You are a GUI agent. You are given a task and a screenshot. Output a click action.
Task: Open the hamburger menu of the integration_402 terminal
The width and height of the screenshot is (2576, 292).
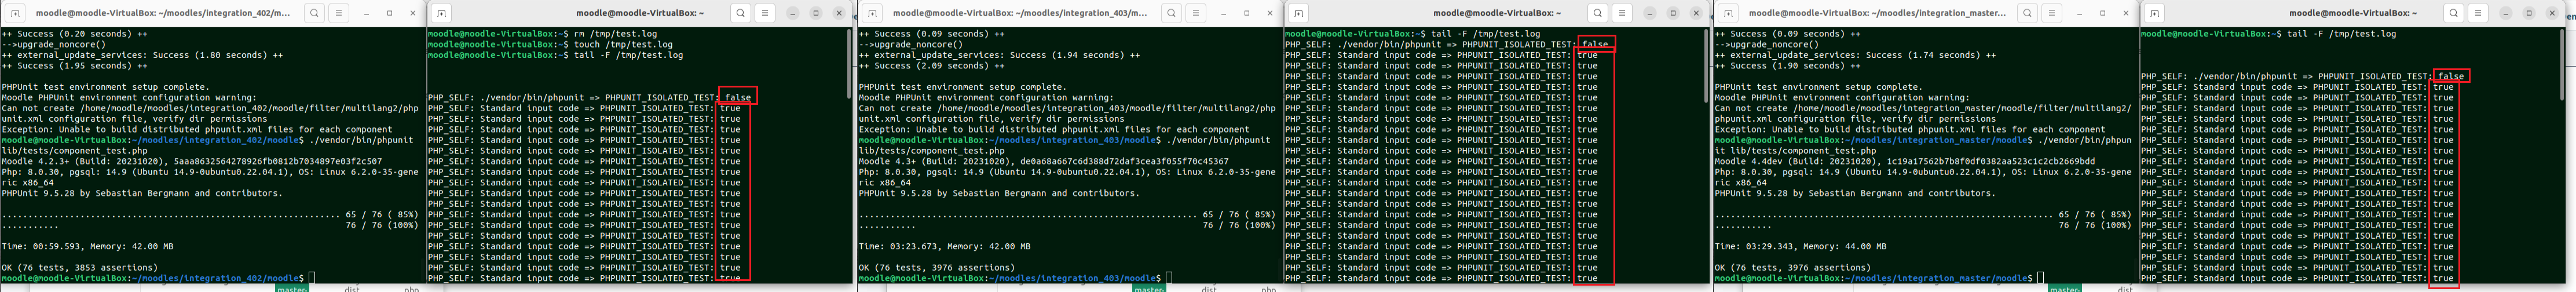(x=339, y=13)
